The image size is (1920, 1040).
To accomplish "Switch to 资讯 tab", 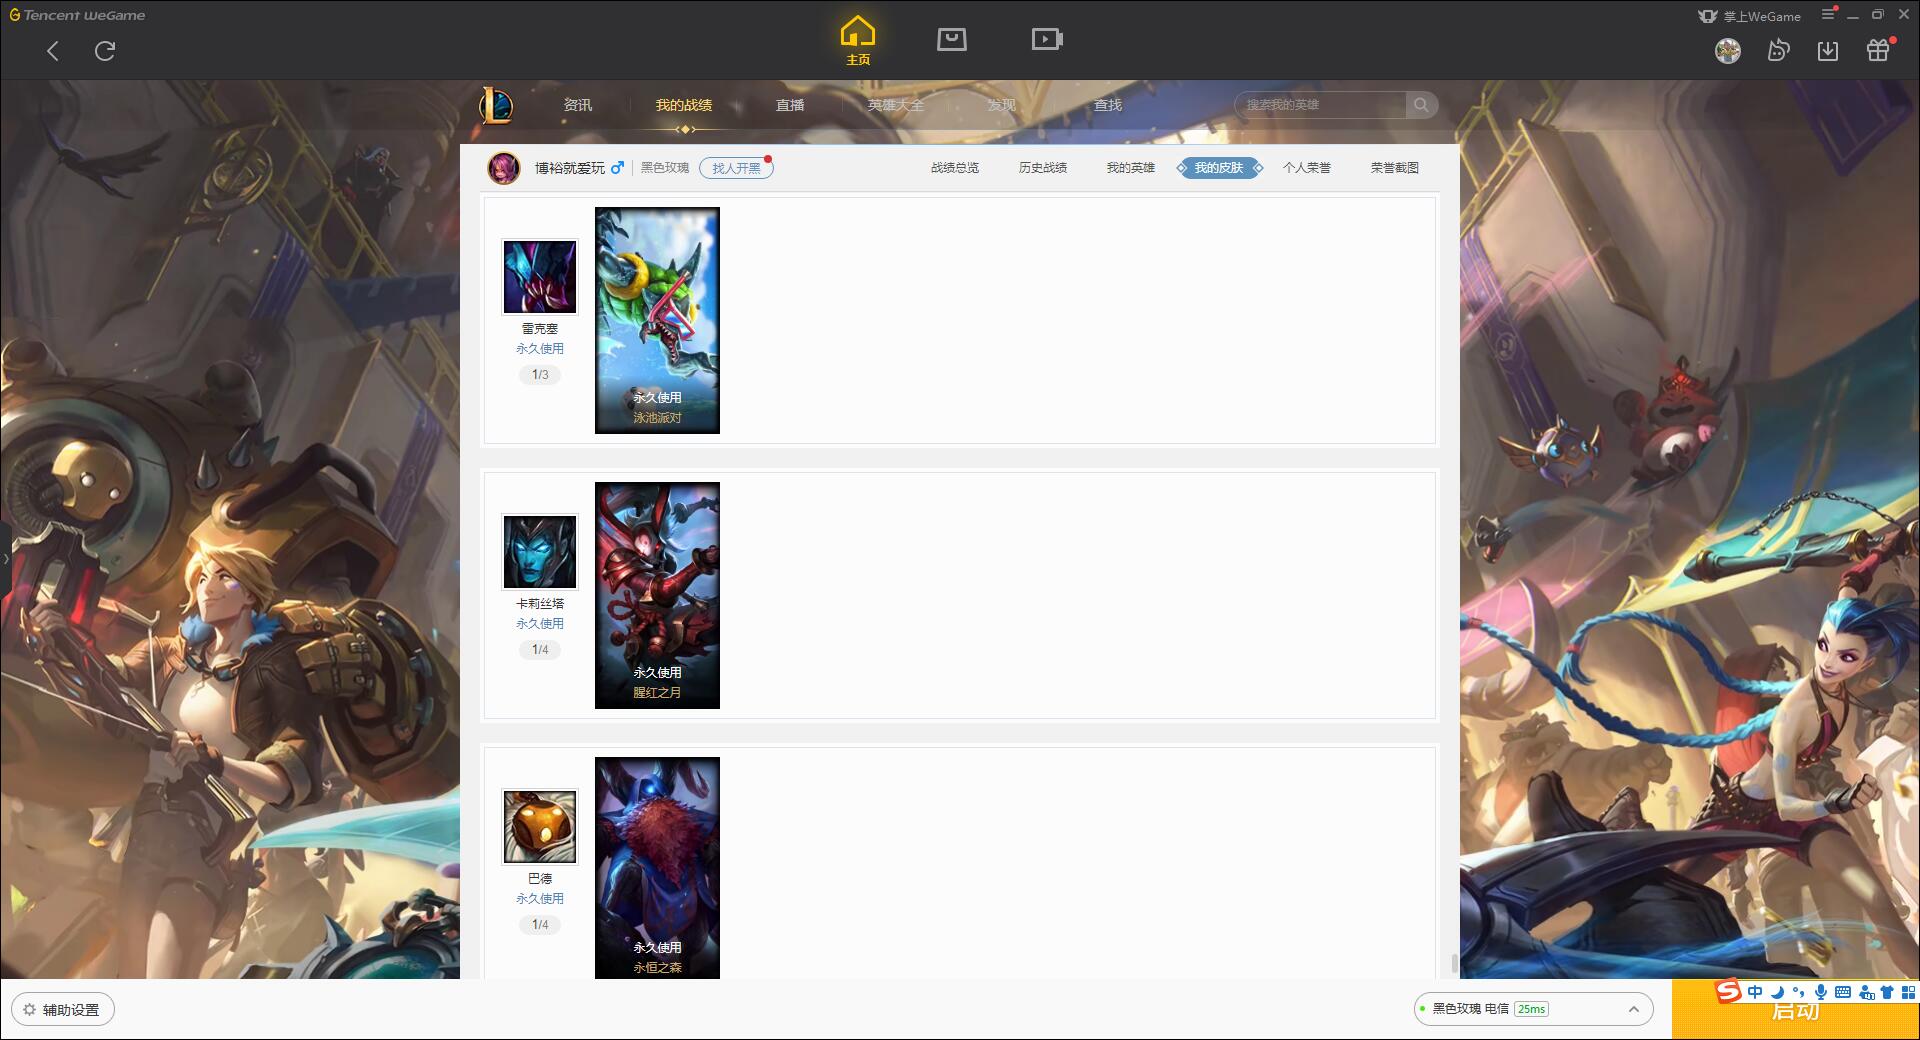I will (578, 105).
